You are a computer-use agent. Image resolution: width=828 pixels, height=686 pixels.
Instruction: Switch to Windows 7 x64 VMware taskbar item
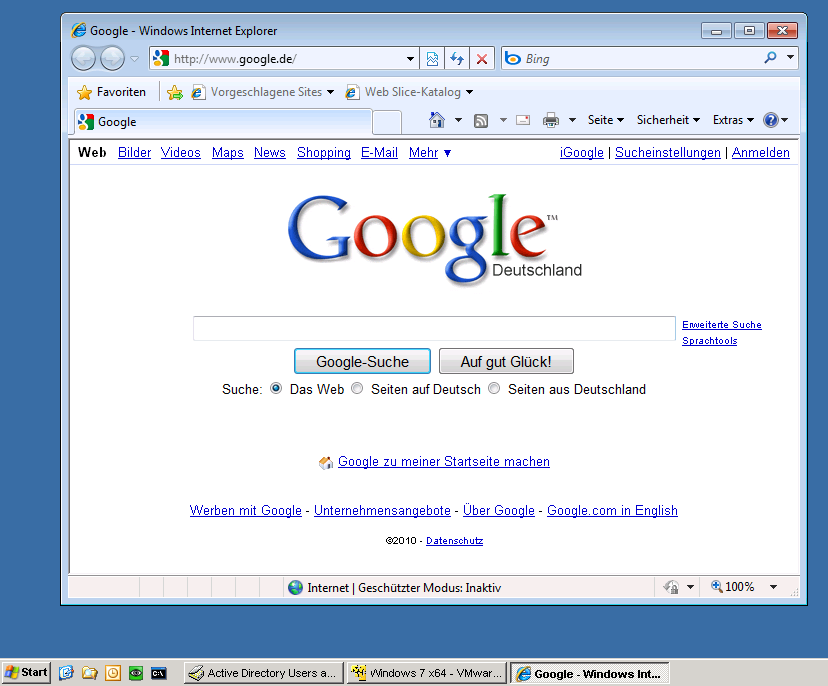pyautogui.click(x=427, y=673)
